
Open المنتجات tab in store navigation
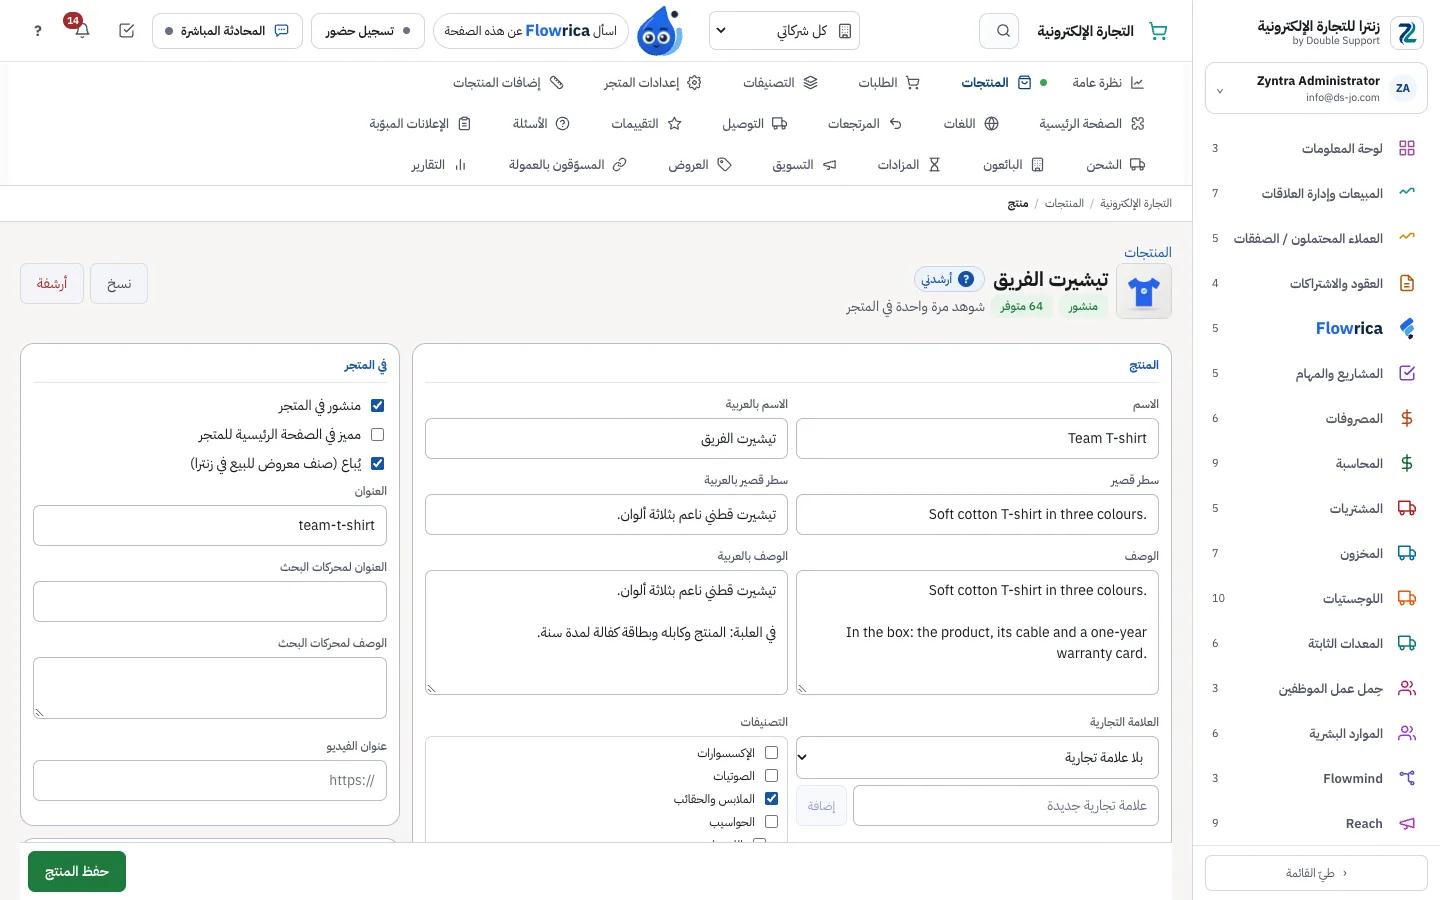pyautogui.click(x=995, y=83)
